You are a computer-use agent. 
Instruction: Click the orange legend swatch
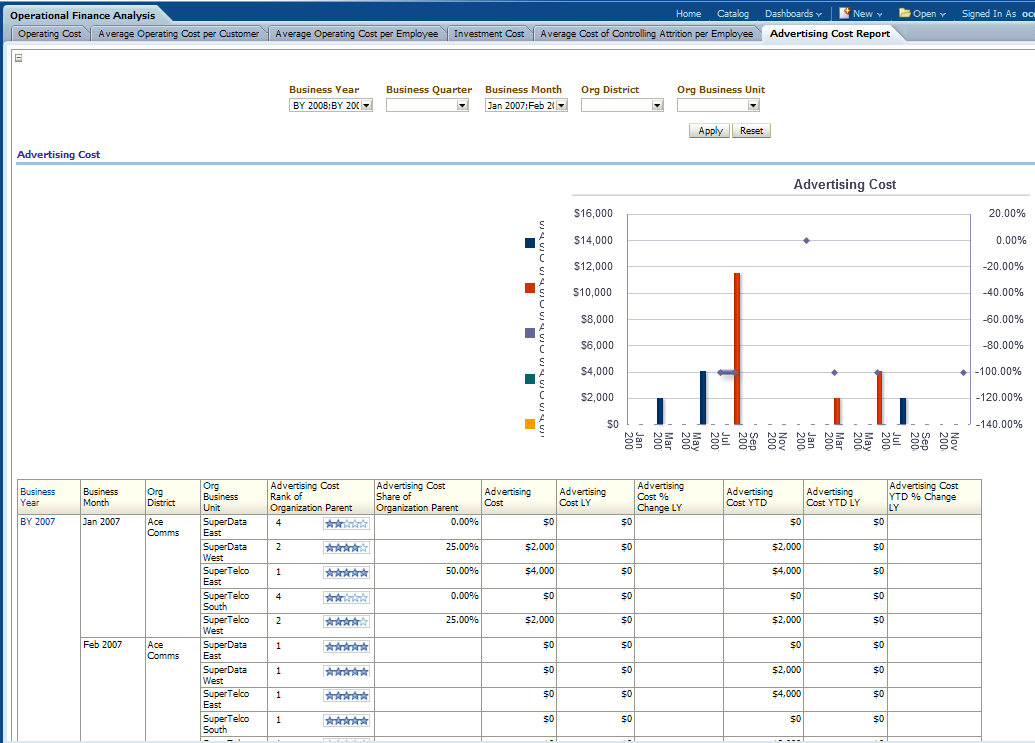[530, 424]
